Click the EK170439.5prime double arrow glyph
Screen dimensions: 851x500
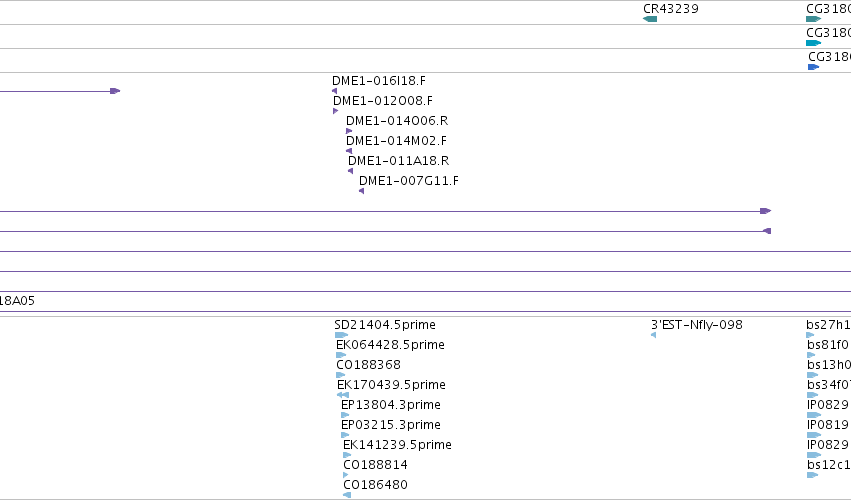click(x=343, y=395)
